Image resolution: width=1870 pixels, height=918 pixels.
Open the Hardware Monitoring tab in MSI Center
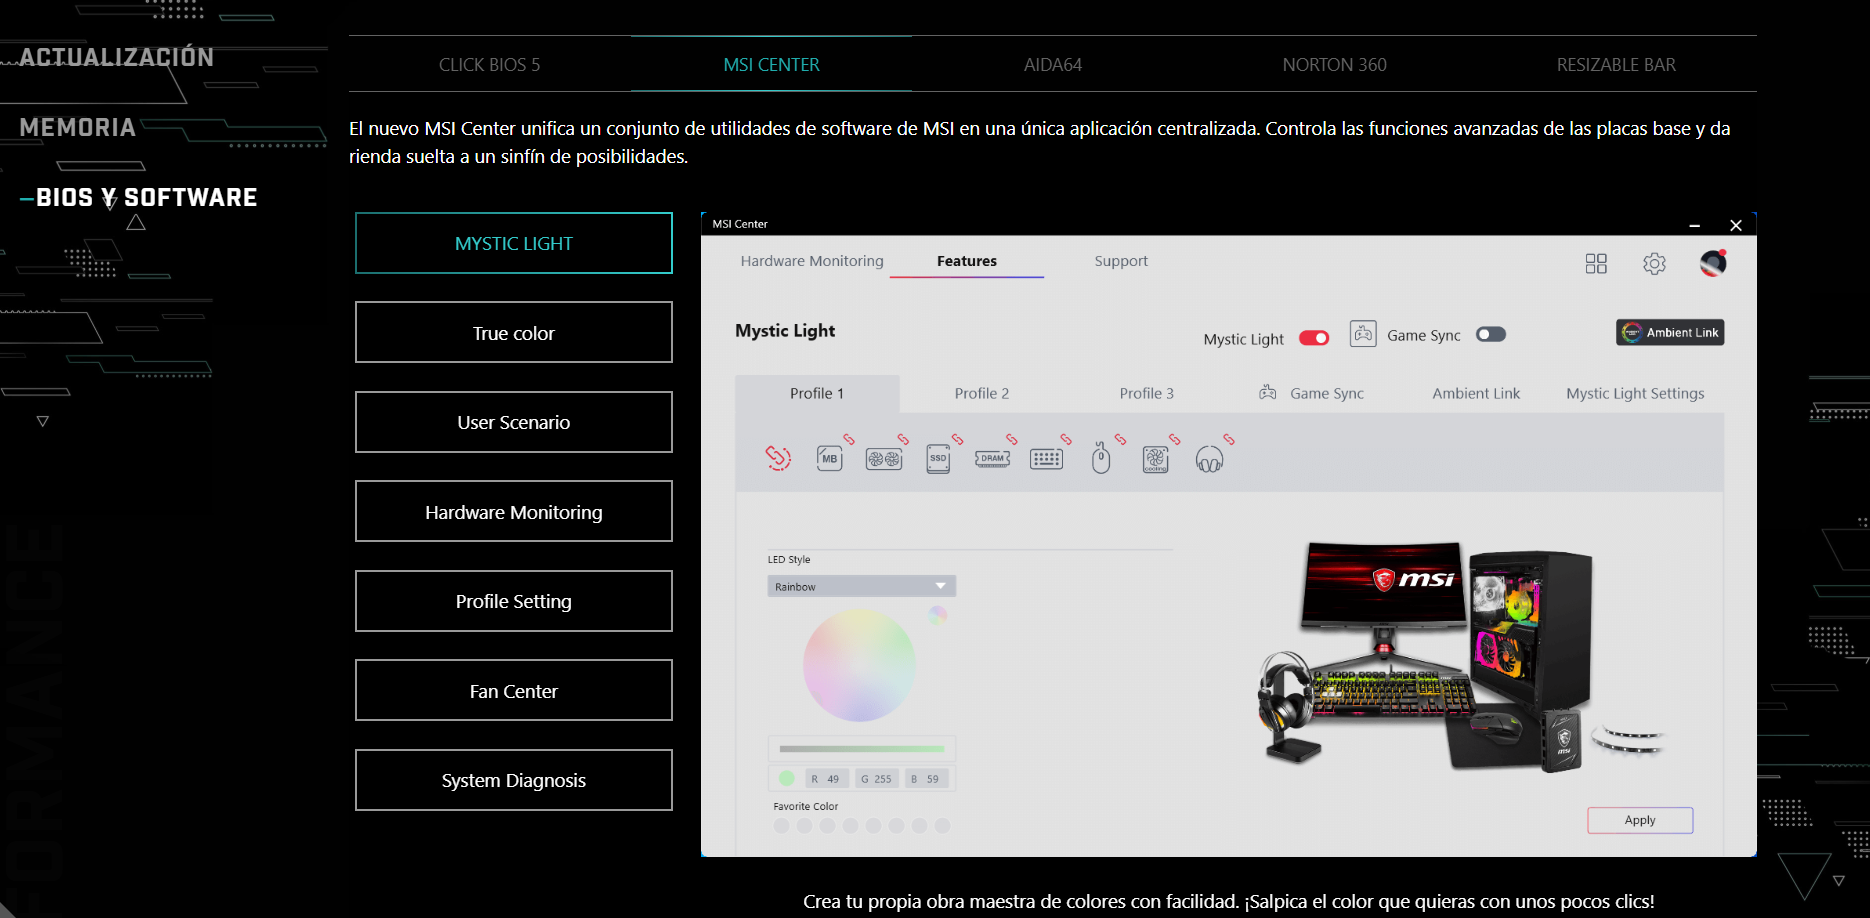pos(812,261)
